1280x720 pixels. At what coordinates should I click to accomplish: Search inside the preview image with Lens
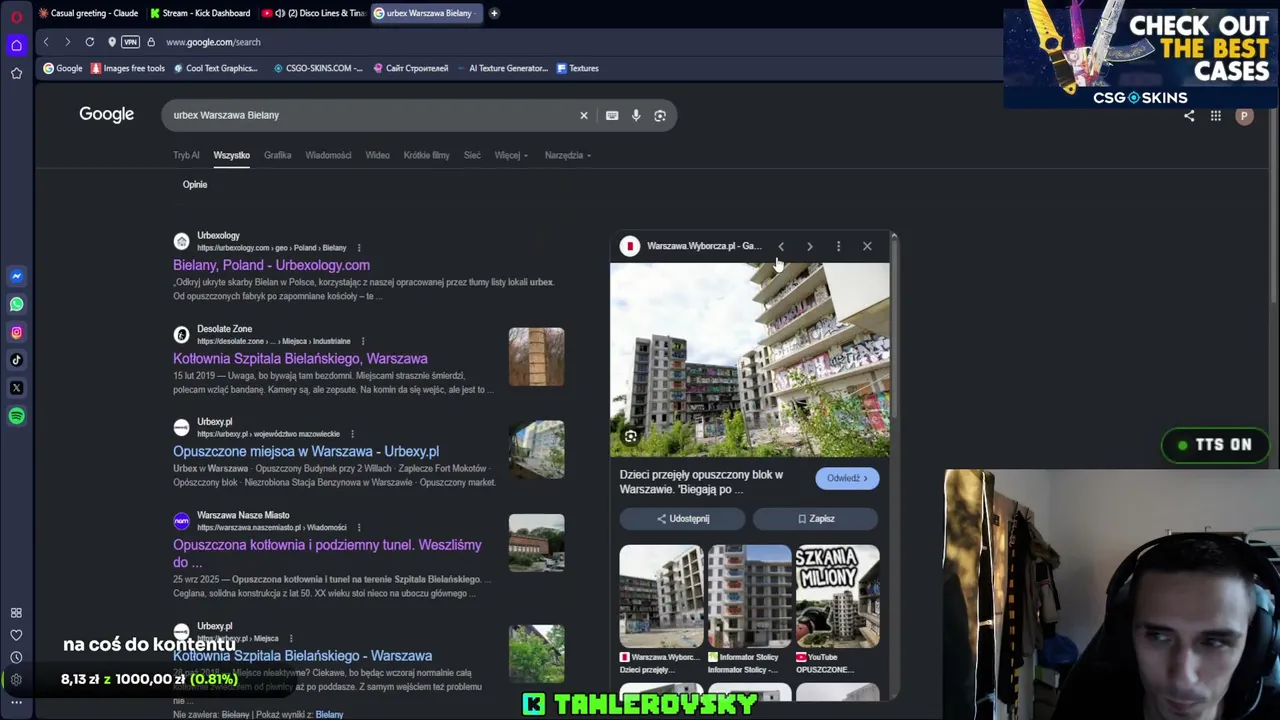click(631, 436)
